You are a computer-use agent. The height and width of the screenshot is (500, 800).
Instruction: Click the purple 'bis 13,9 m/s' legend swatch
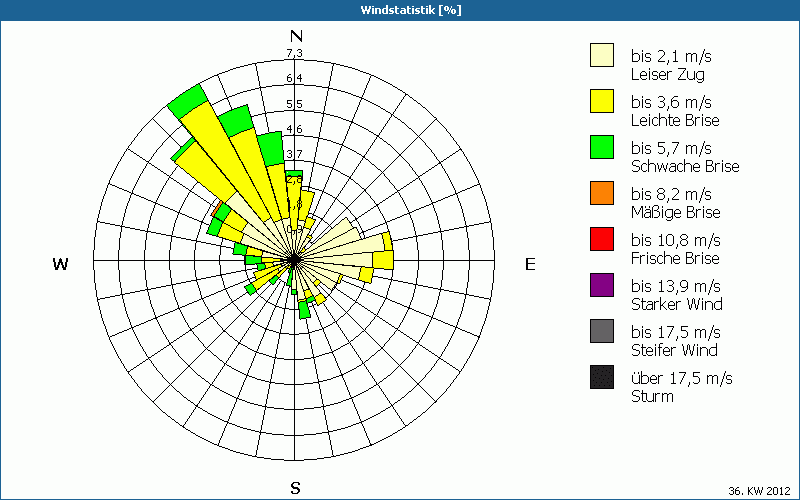(602, 285)
